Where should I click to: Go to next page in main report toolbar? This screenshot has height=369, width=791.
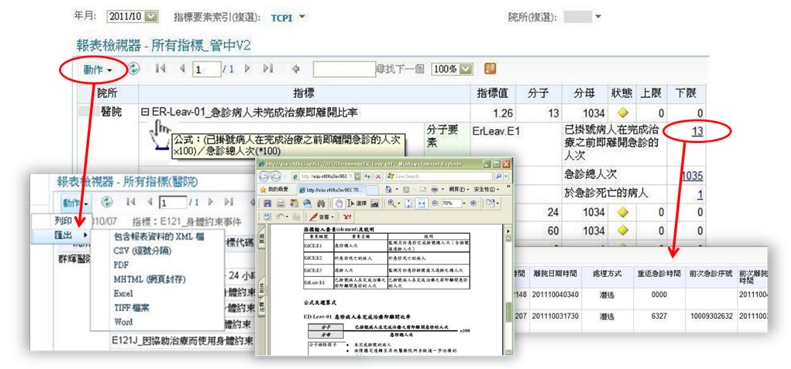248,69
